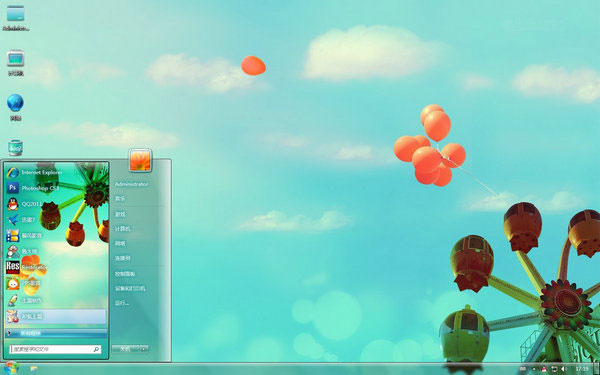Open Network from the Start menu right pane
The image size is (600, 375).
tap(120, 243)
